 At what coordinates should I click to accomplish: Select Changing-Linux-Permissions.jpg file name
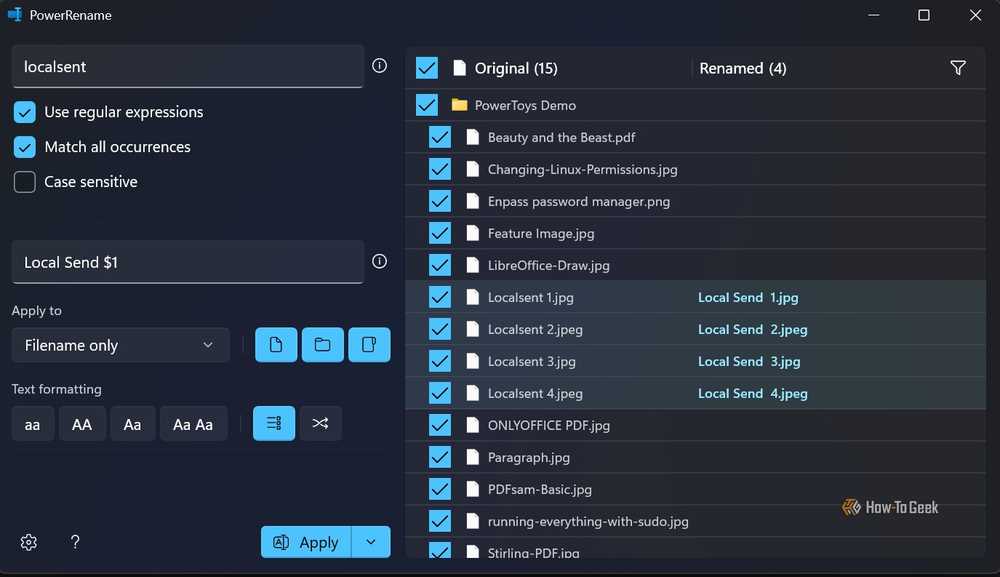583,170
